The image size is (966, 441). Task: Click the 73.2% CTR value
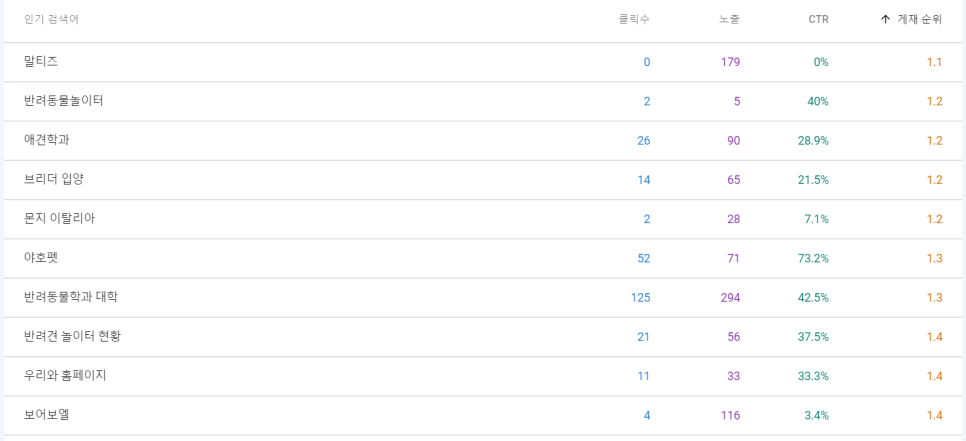(x=813, y=259)
